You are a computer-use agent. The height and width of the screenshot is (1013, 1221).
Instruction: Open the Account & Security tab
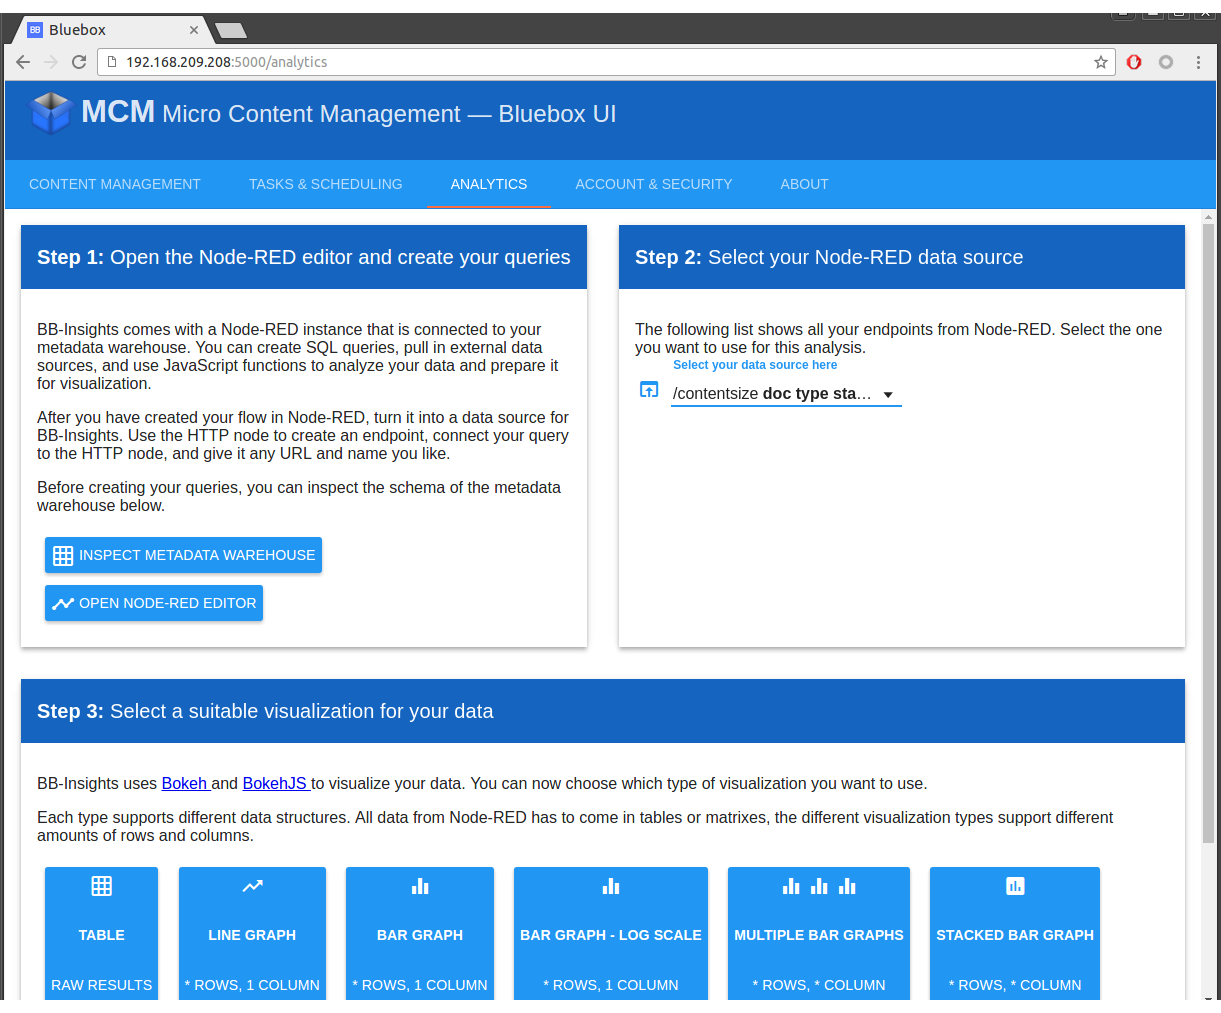click(x=654, y=184)
